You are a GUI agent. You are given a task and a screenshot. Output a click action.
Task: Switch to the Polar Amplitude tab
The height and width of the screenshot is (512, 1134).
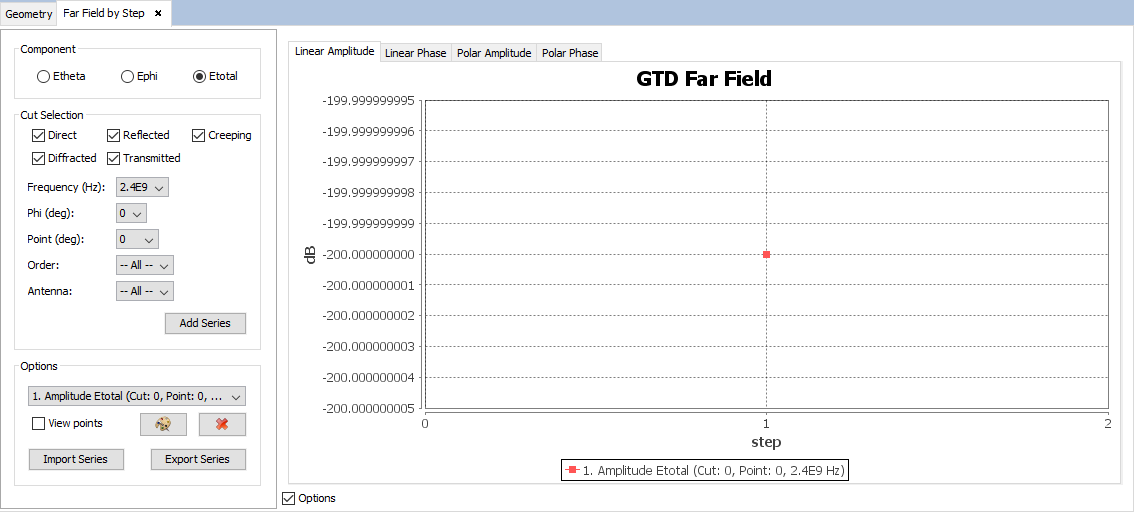click(x=494, y=53)
